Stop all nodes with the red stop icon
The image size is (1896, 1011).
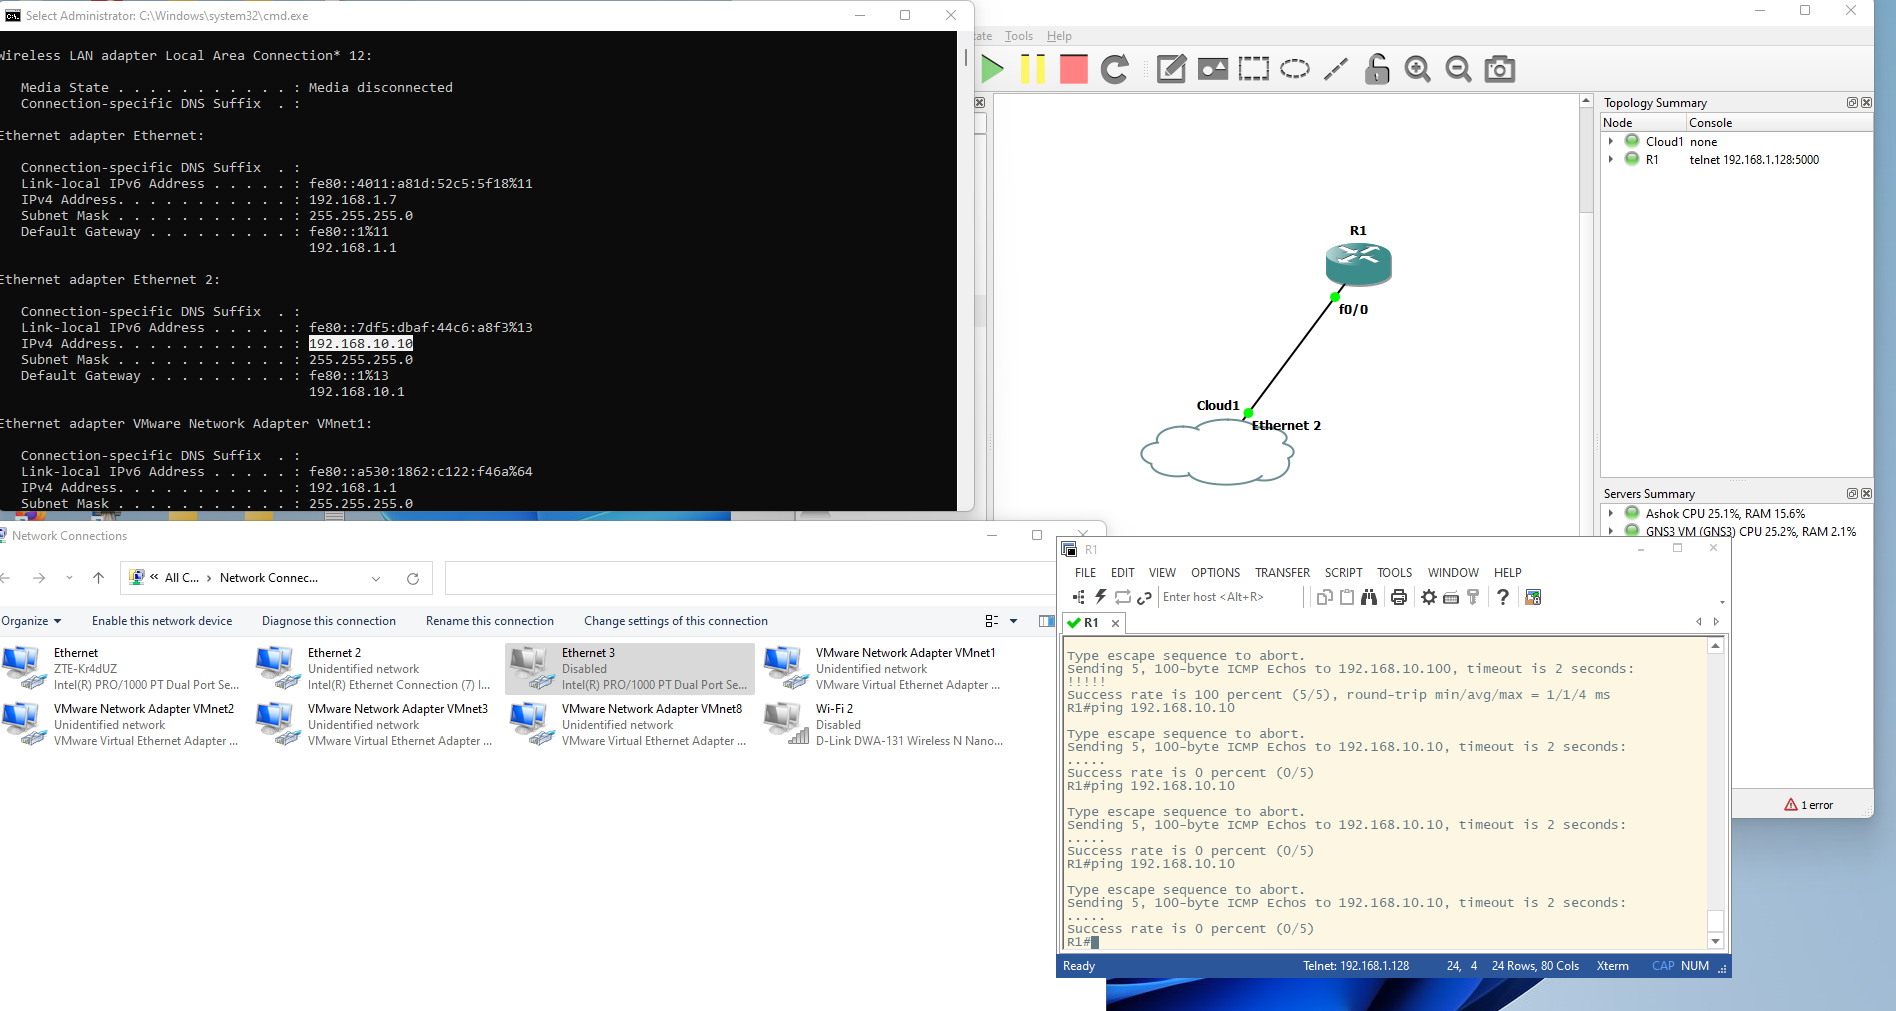tap(1073, 69)
